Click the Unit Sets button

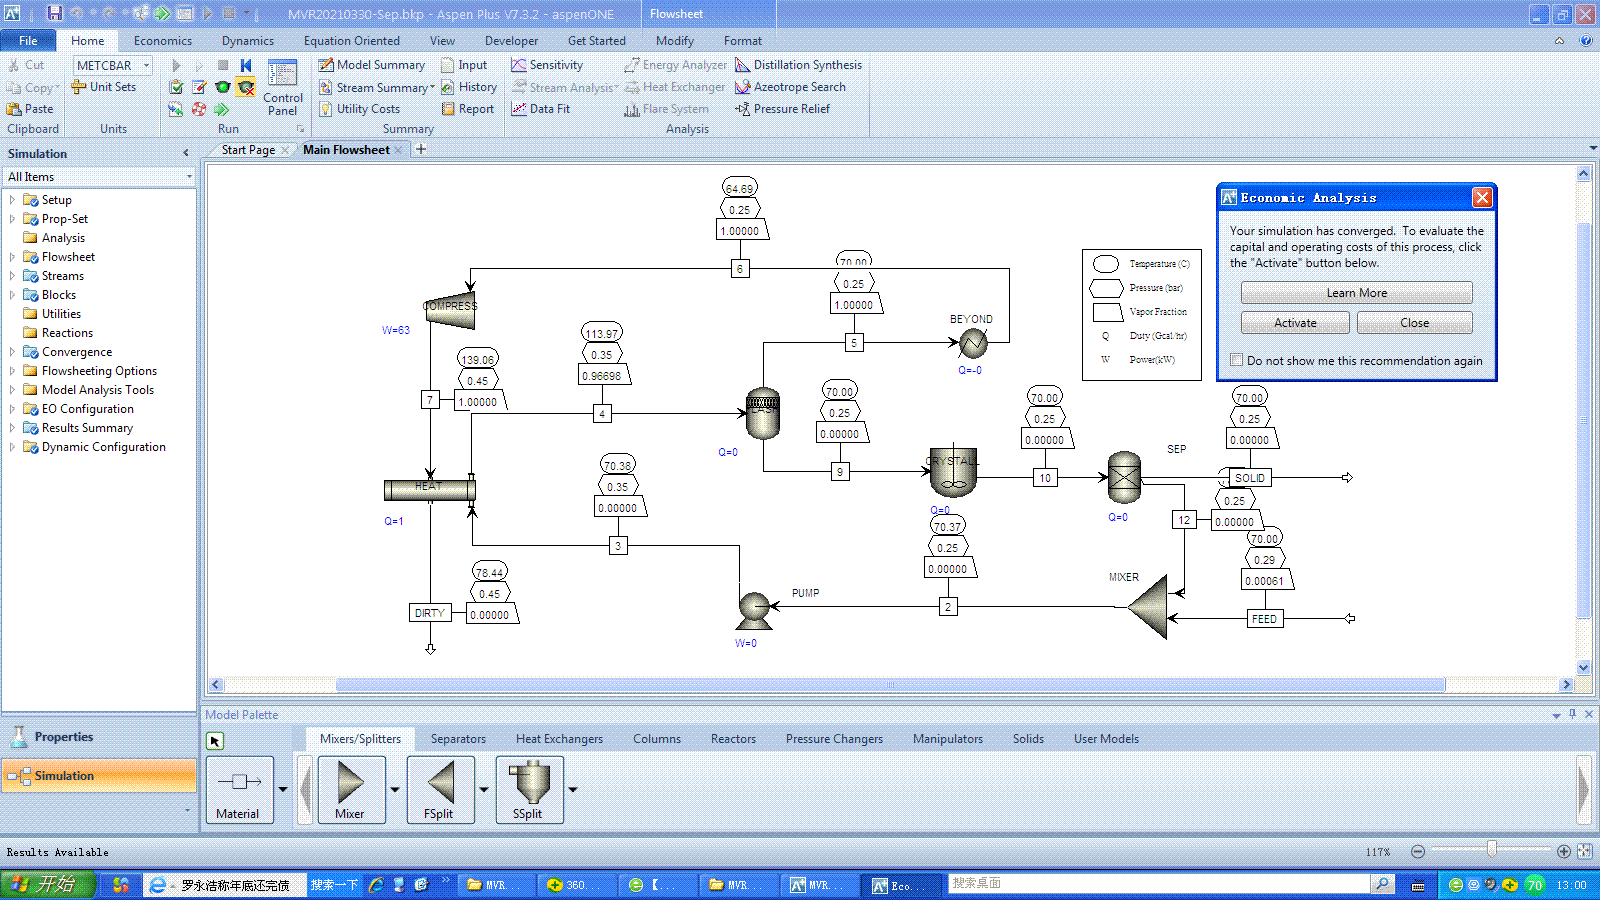coord(104,87)
